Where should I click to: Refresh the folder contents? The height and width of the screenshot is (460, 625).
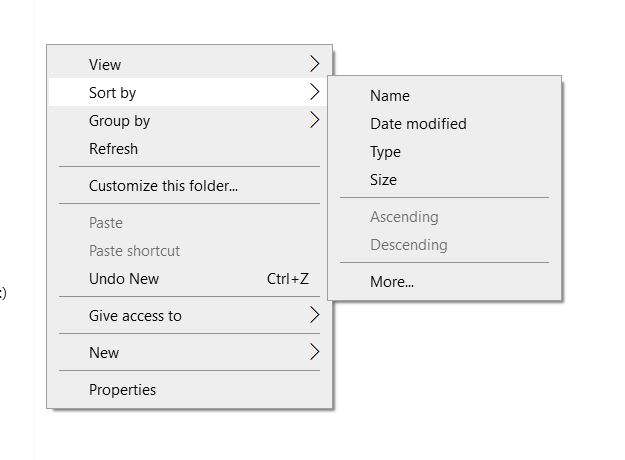(113, 149)
